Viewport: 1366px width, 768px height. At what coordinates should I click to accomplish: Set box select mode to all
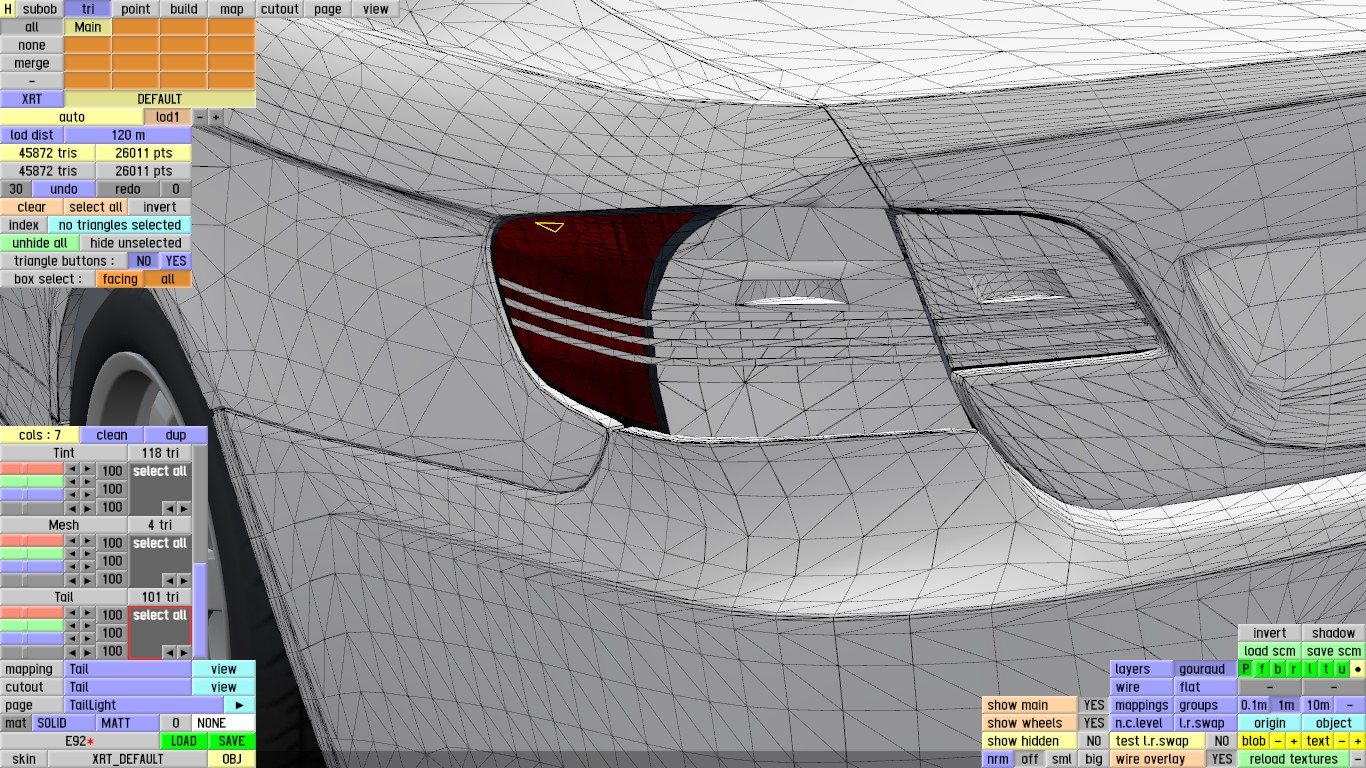(168, 279)
